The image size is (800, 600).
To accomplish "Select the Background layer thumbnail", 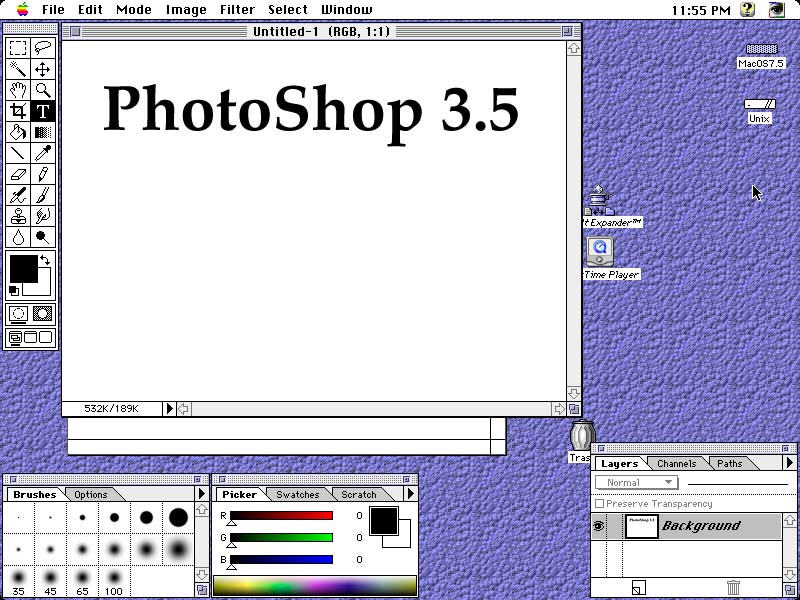I will 641,526.
